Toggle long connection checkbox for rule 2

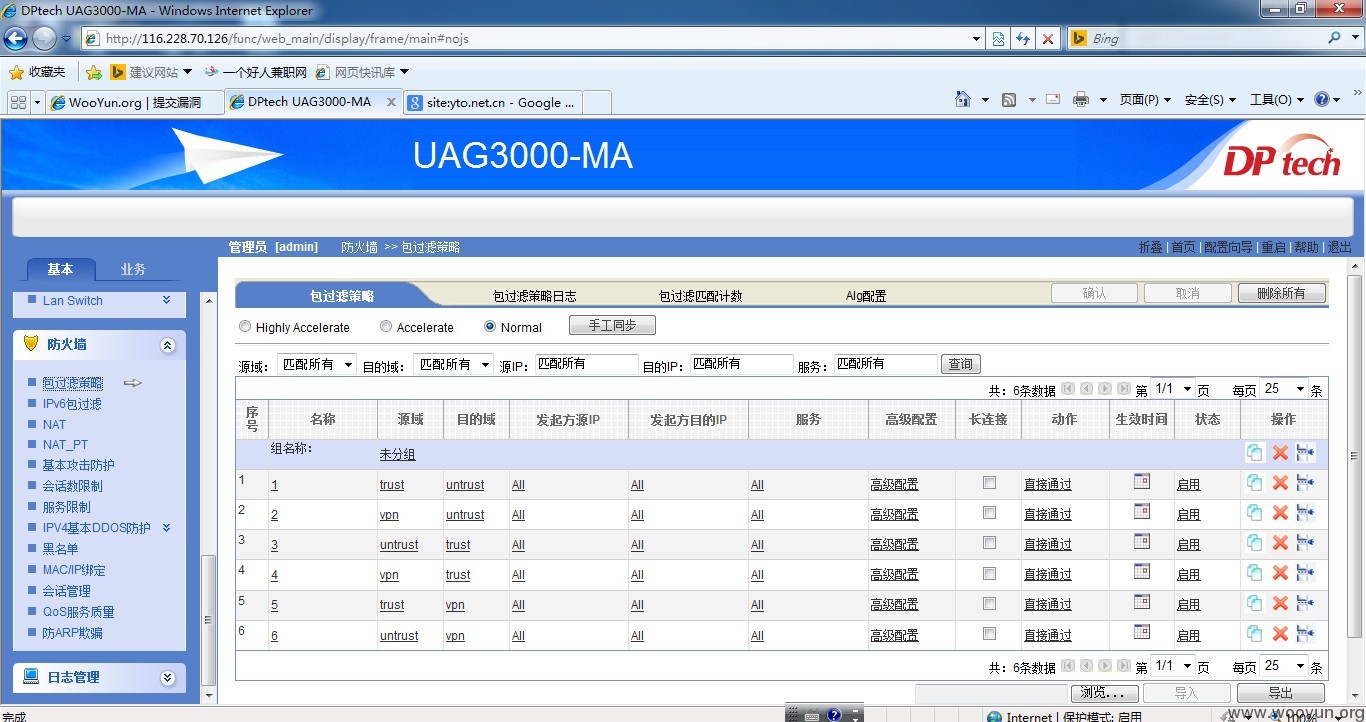point(989,512)
